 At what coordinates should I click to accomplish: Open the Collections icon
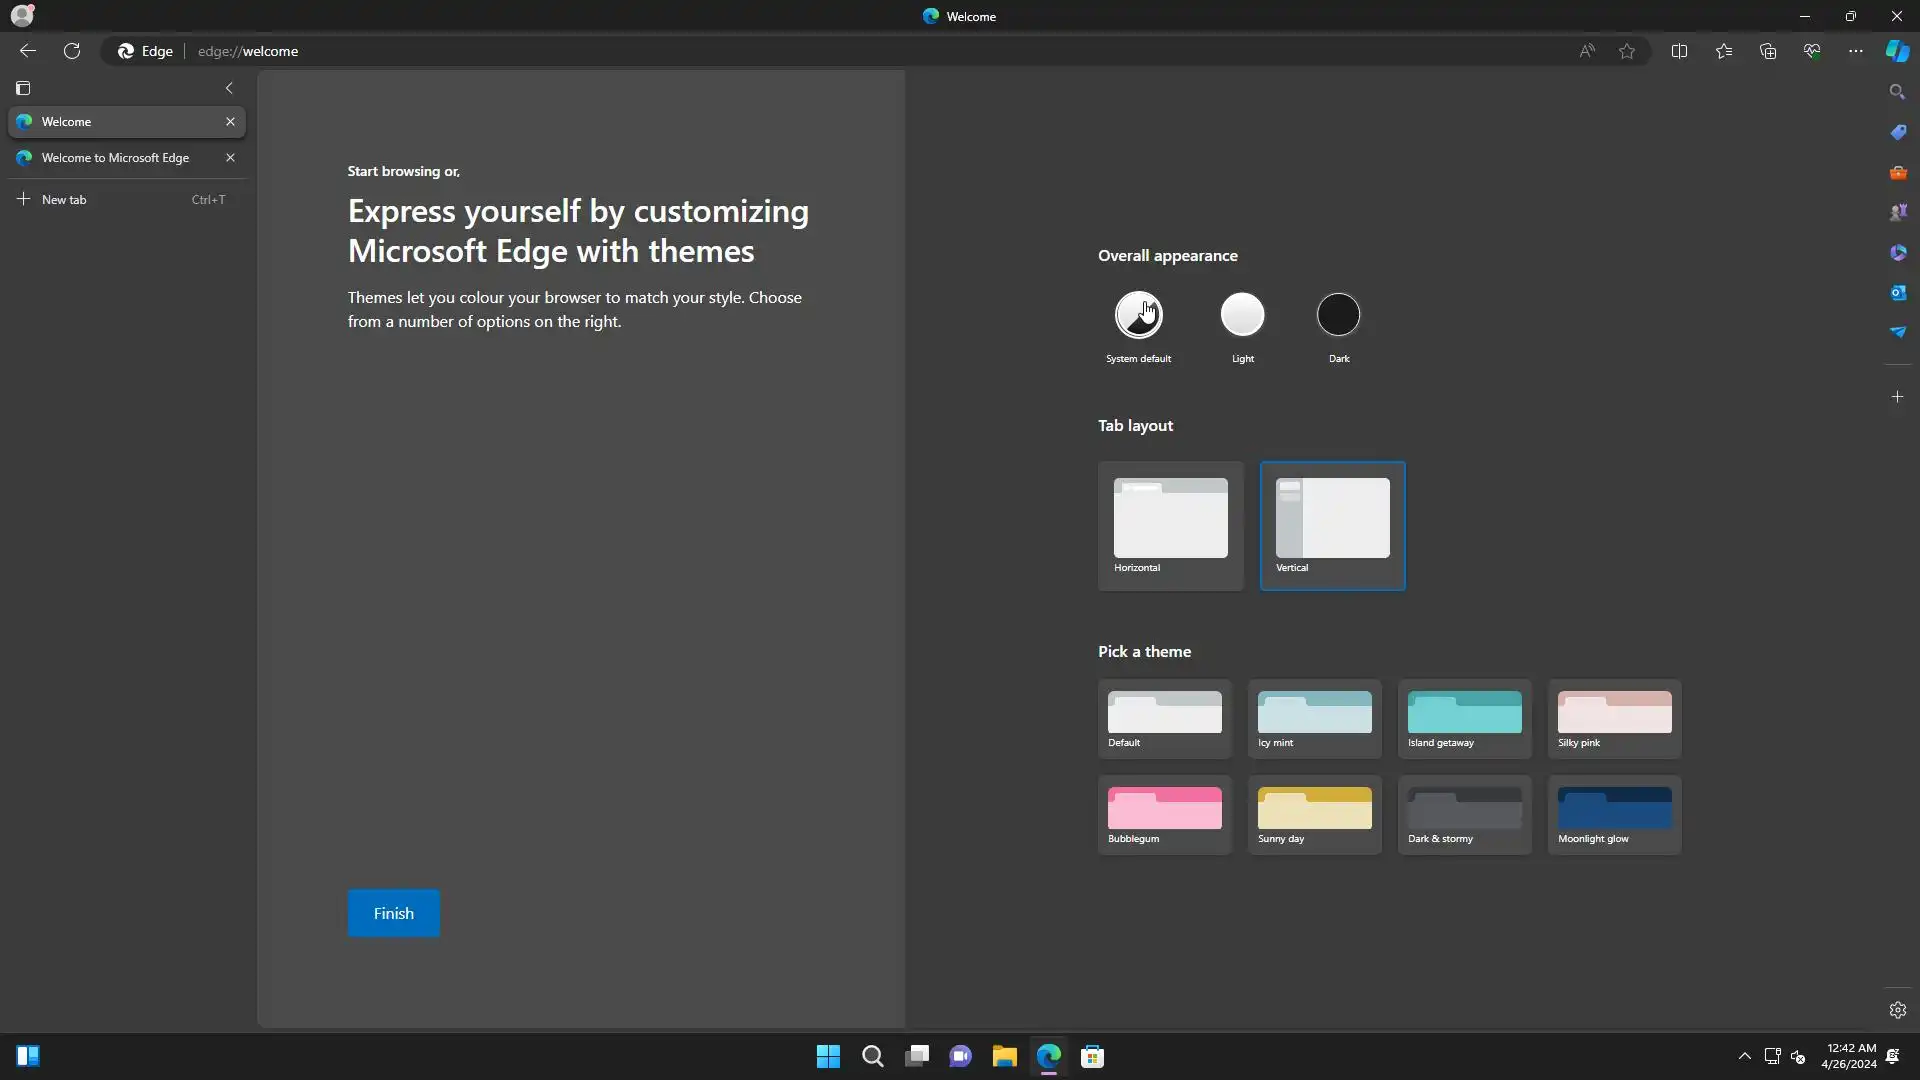[x=1767, y=51]
